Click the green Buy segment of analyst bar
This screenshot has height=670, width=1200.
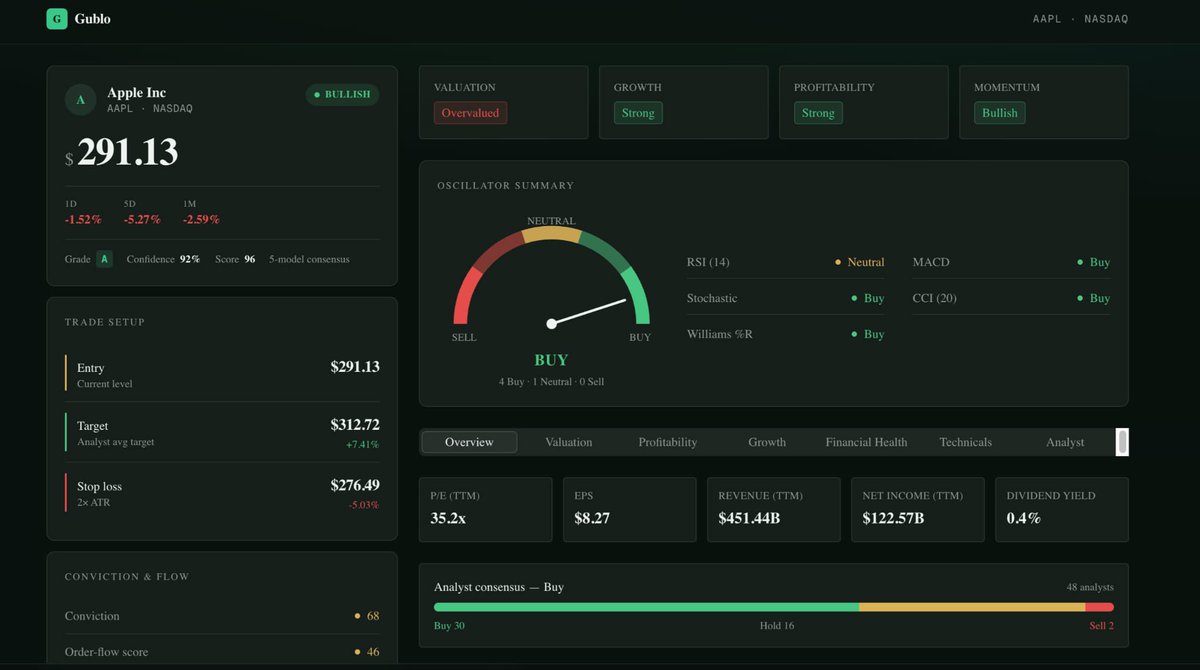(646, 607)
